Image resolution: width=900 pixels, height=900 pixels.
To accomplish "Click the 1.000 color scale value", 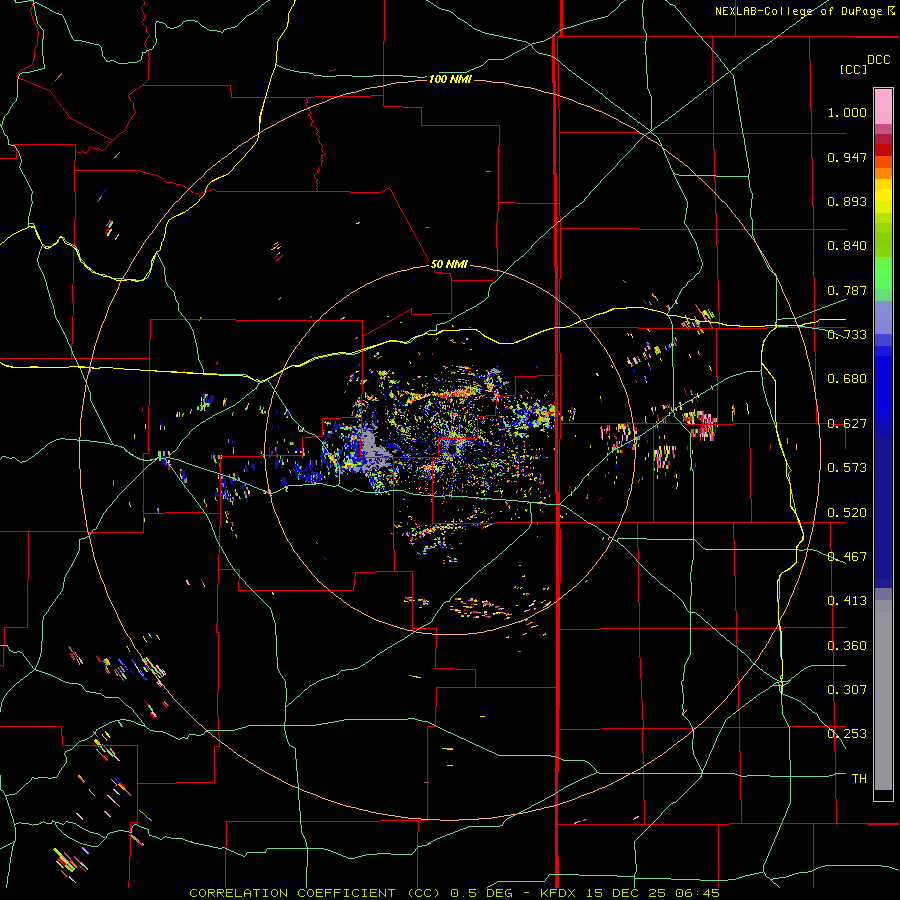I will point(847,112).
